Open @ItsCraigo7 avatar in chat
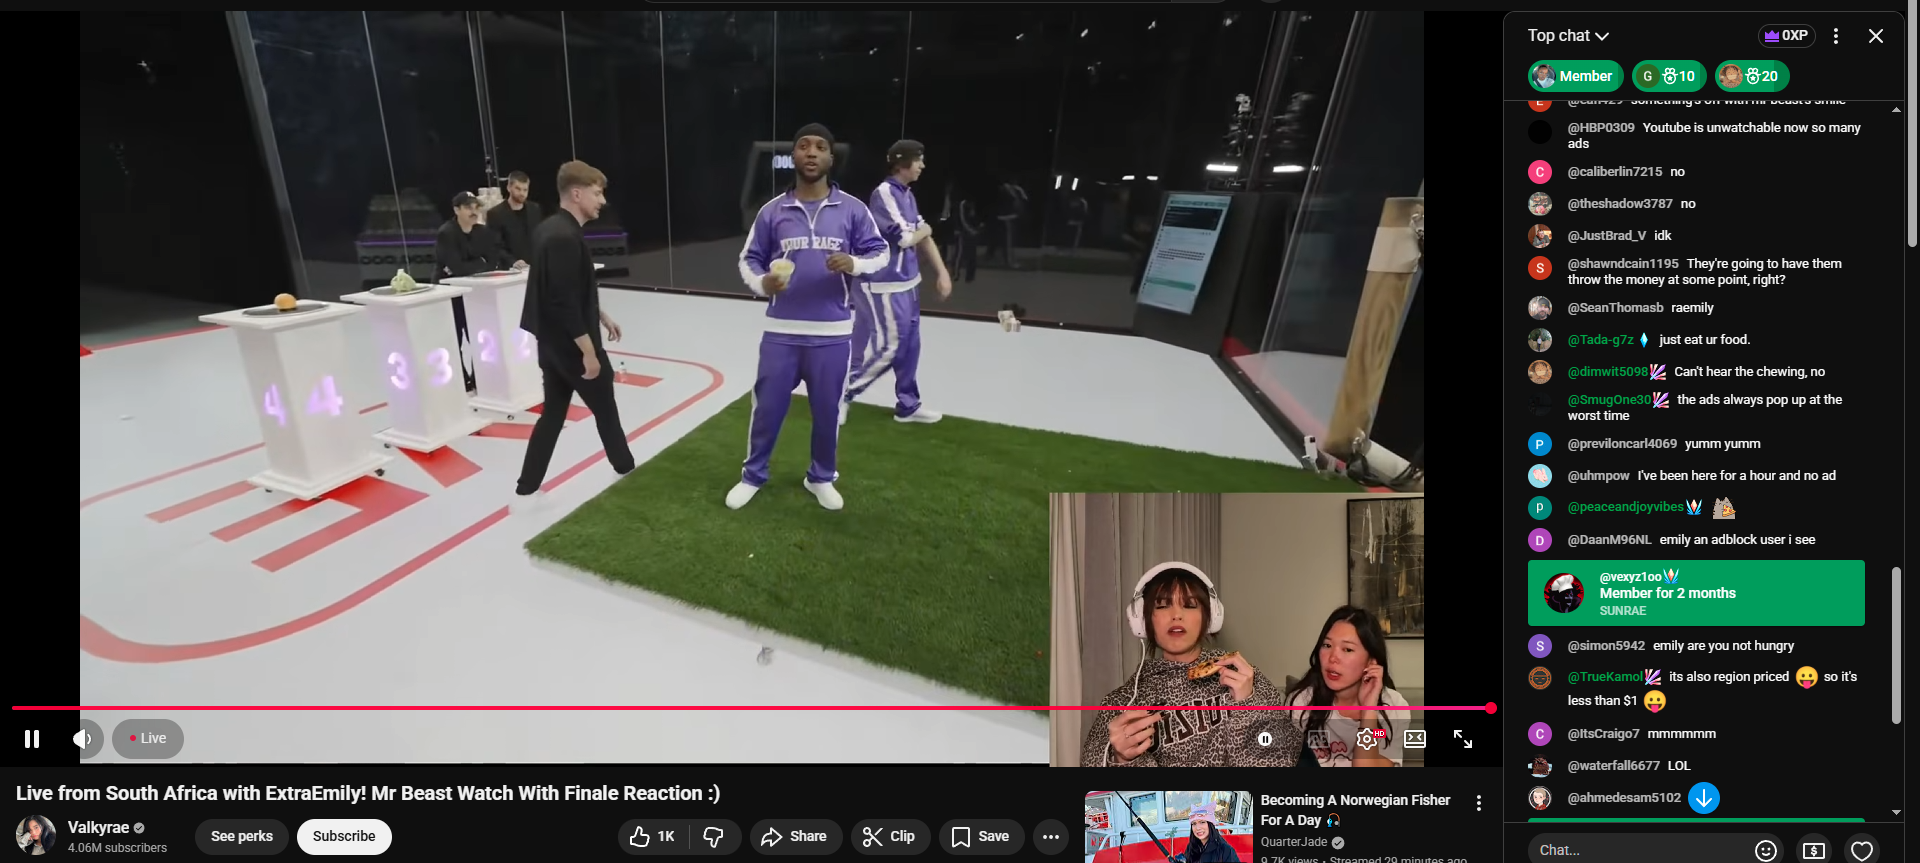Image resolution: width=1920 pixels, height=863 pixels. tap(1540, 734)
